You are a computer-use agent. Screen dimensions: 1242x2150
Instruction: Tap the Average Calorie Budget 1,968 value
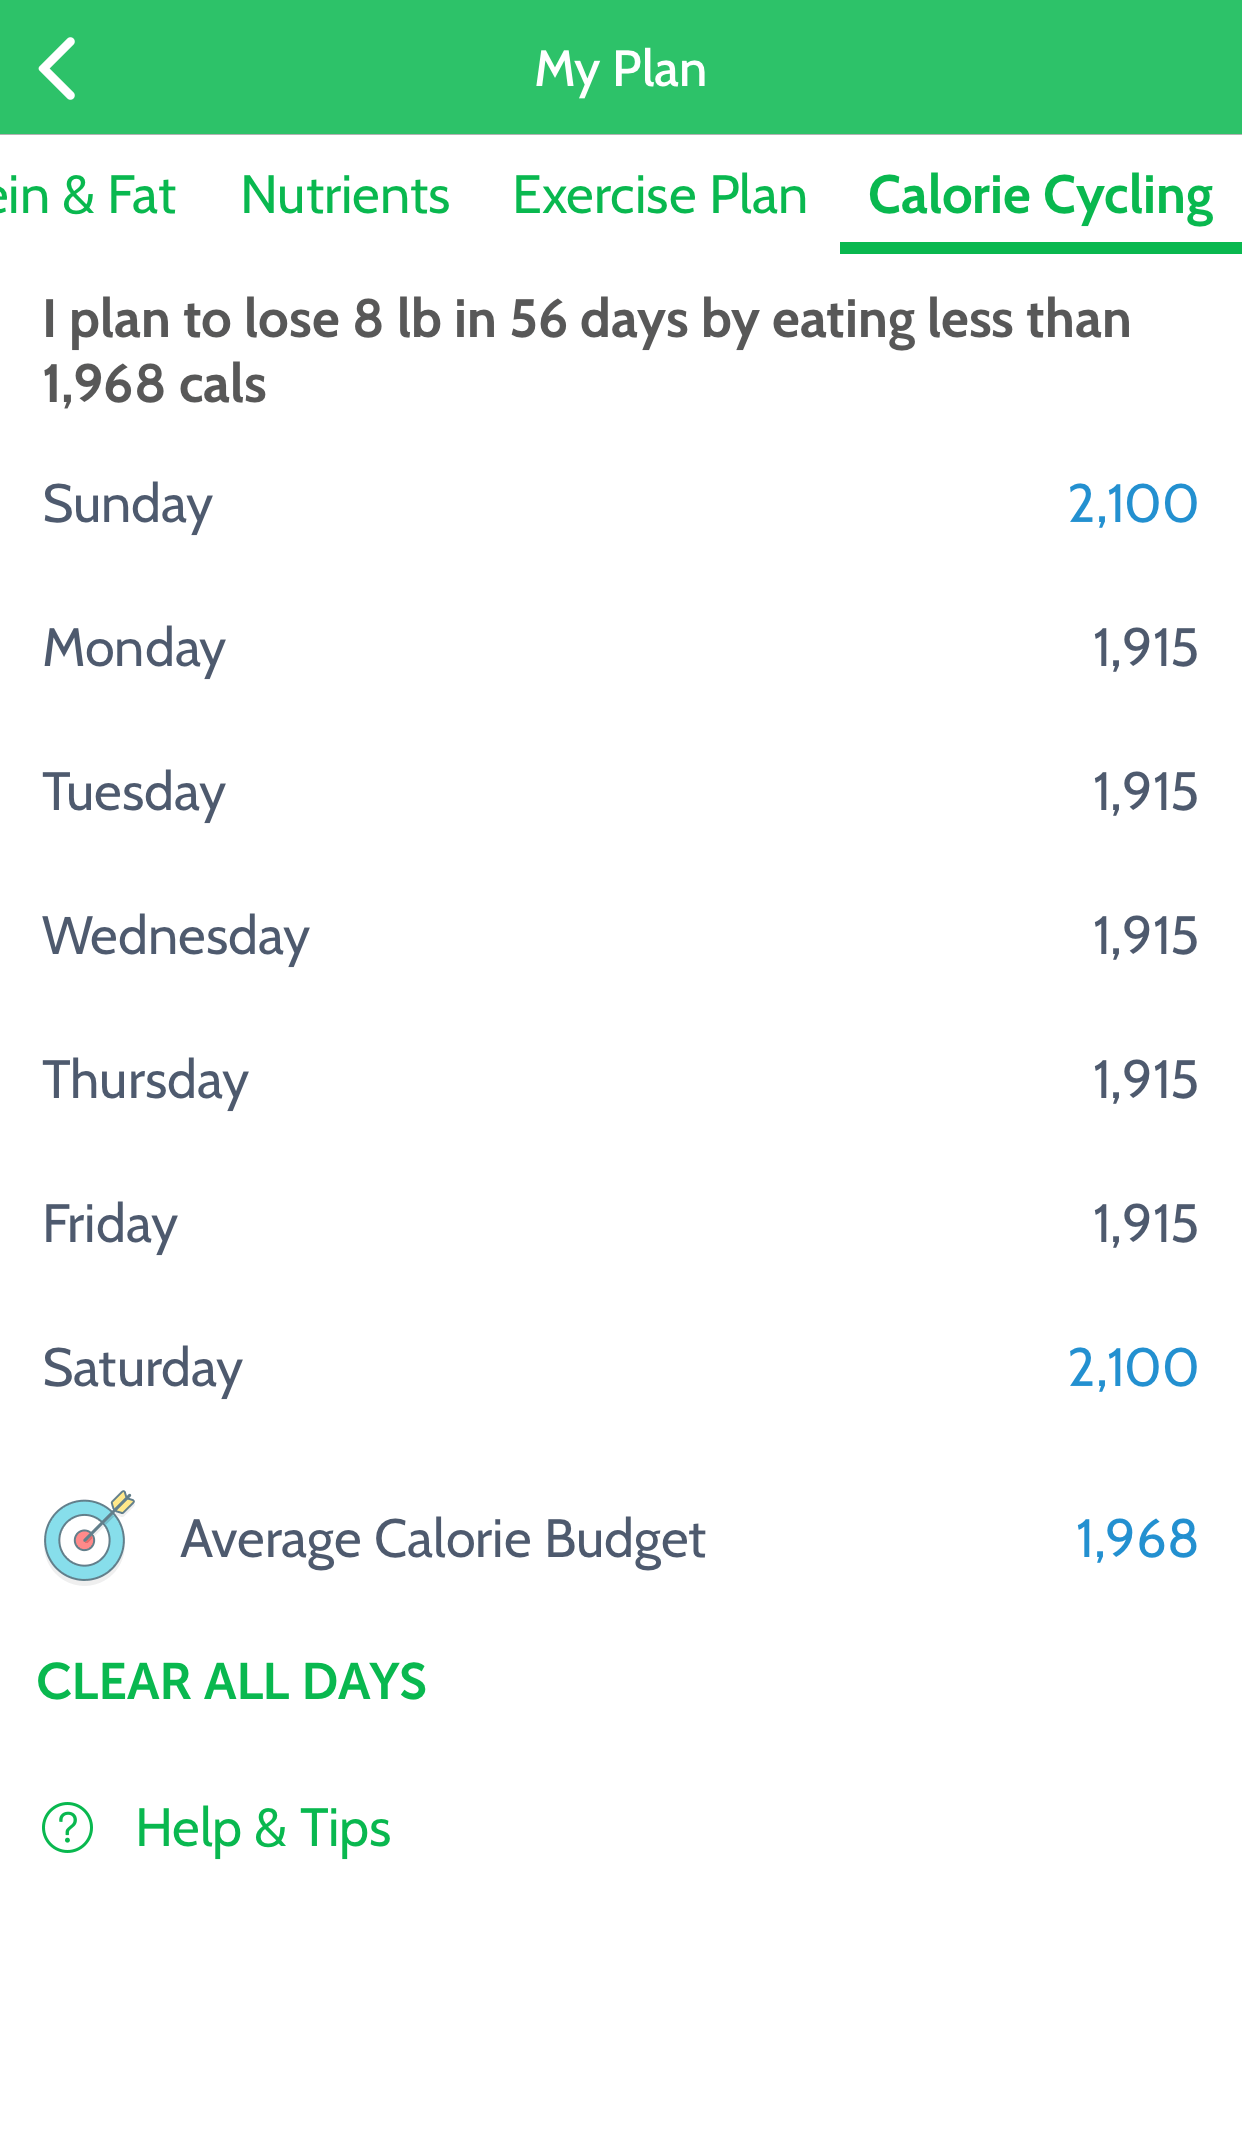1136,1539
